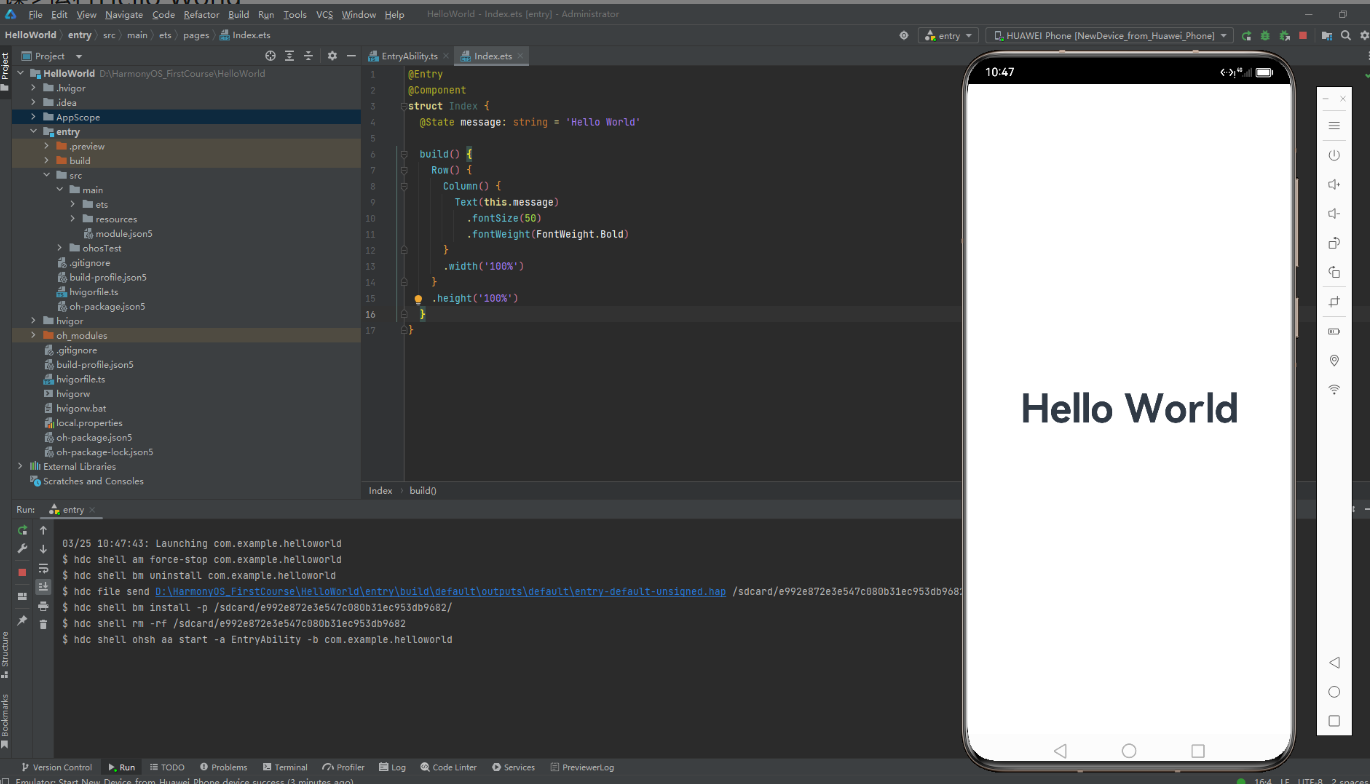Hide the Project tool window

click(351, 56)
